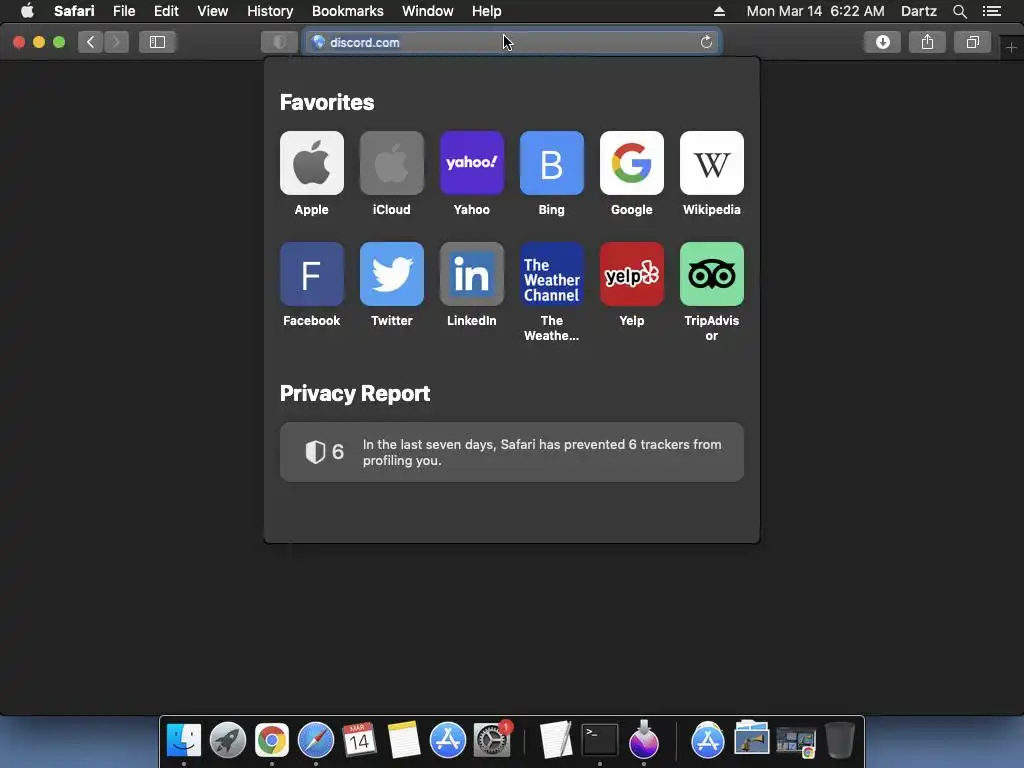Open the LinkedIn favorite

pyautogui.click(x=472, y=274)
